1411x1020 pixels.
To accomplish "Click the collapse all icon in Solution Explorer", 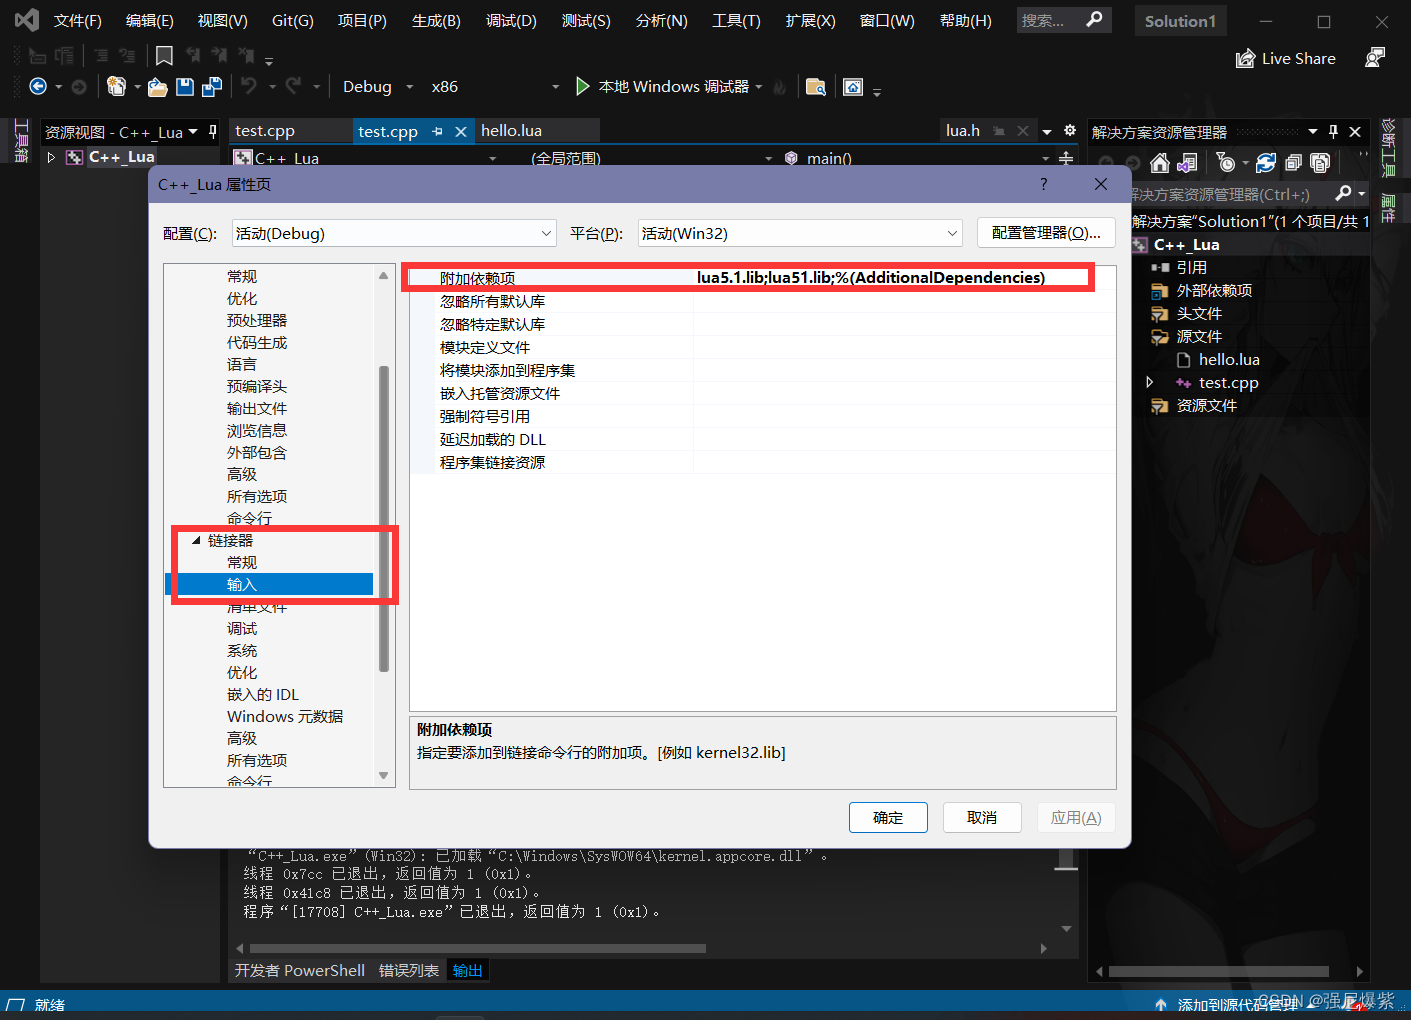I will [1293, 163].
